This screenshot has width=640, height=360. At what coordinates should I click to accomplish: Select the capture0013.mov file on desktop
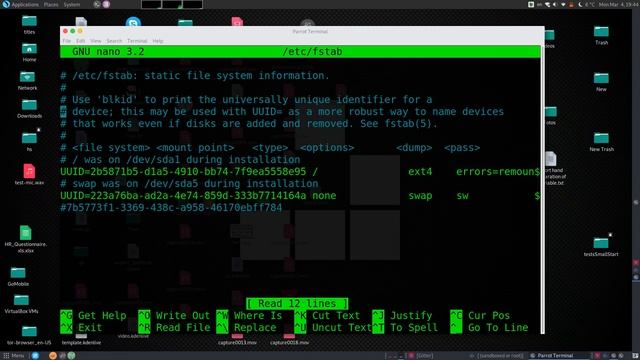tap(237, 340)
